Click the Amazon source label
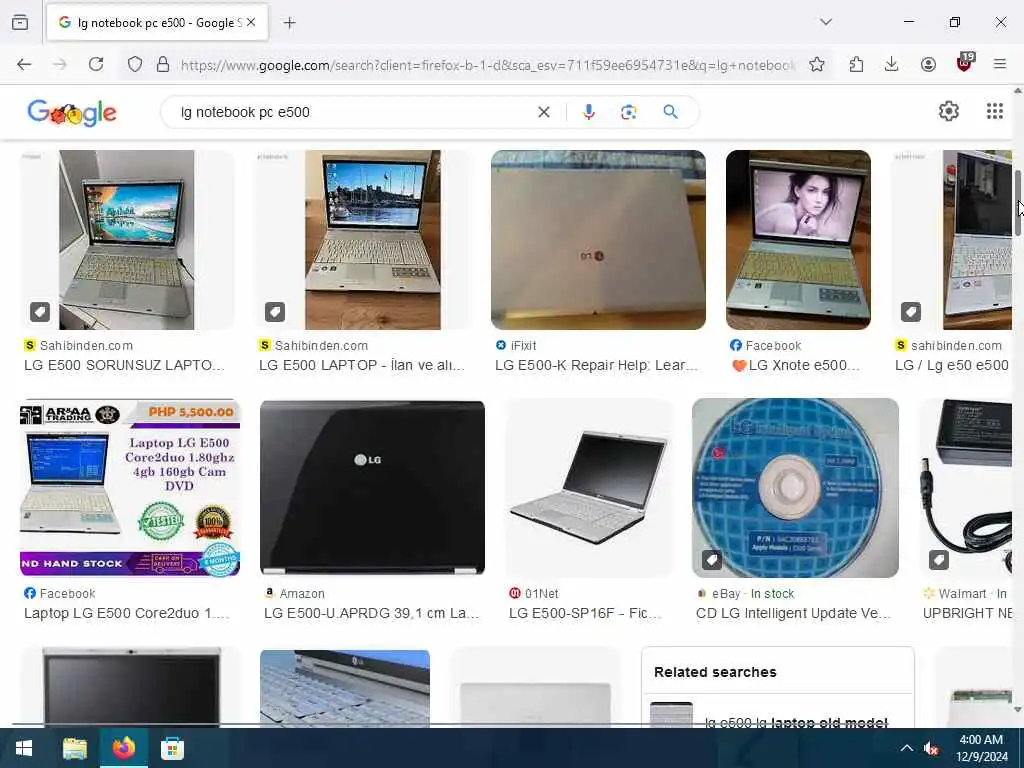Image resolution: width=1024 pixels, height=768 pixels. [x=294, y=594]
